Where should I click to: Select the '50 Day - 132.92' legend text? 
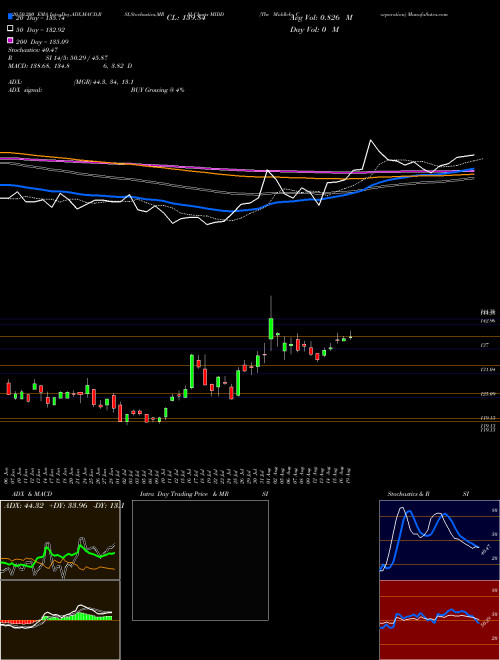pos(41,30)
